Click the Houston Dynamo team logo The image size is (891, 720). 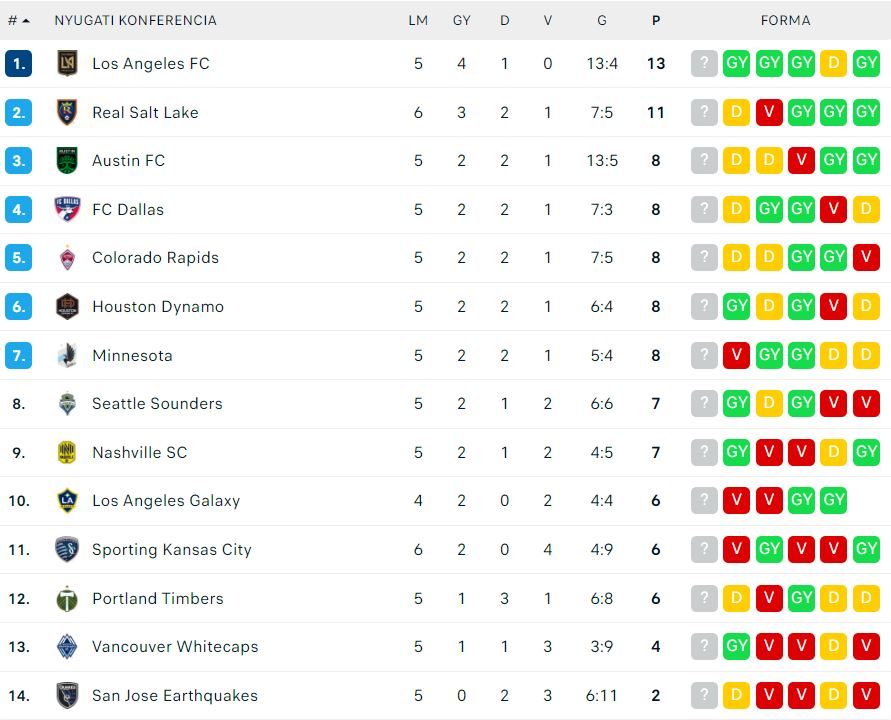click(x=67, y=307)
